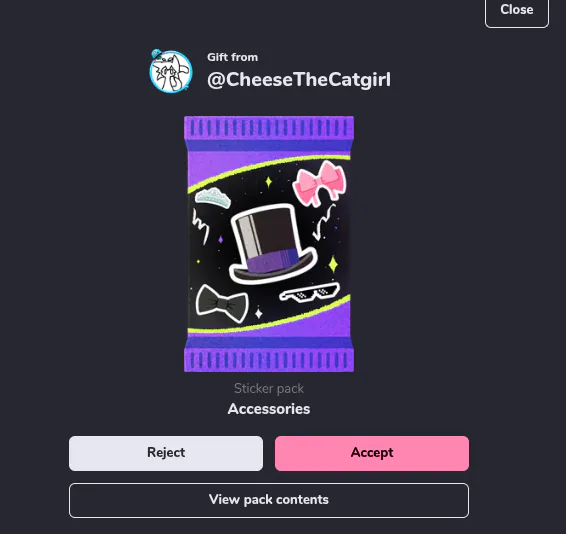Reject the gifted sticker pack
Viewport: 566px width, 534px height.
[166, 453]
